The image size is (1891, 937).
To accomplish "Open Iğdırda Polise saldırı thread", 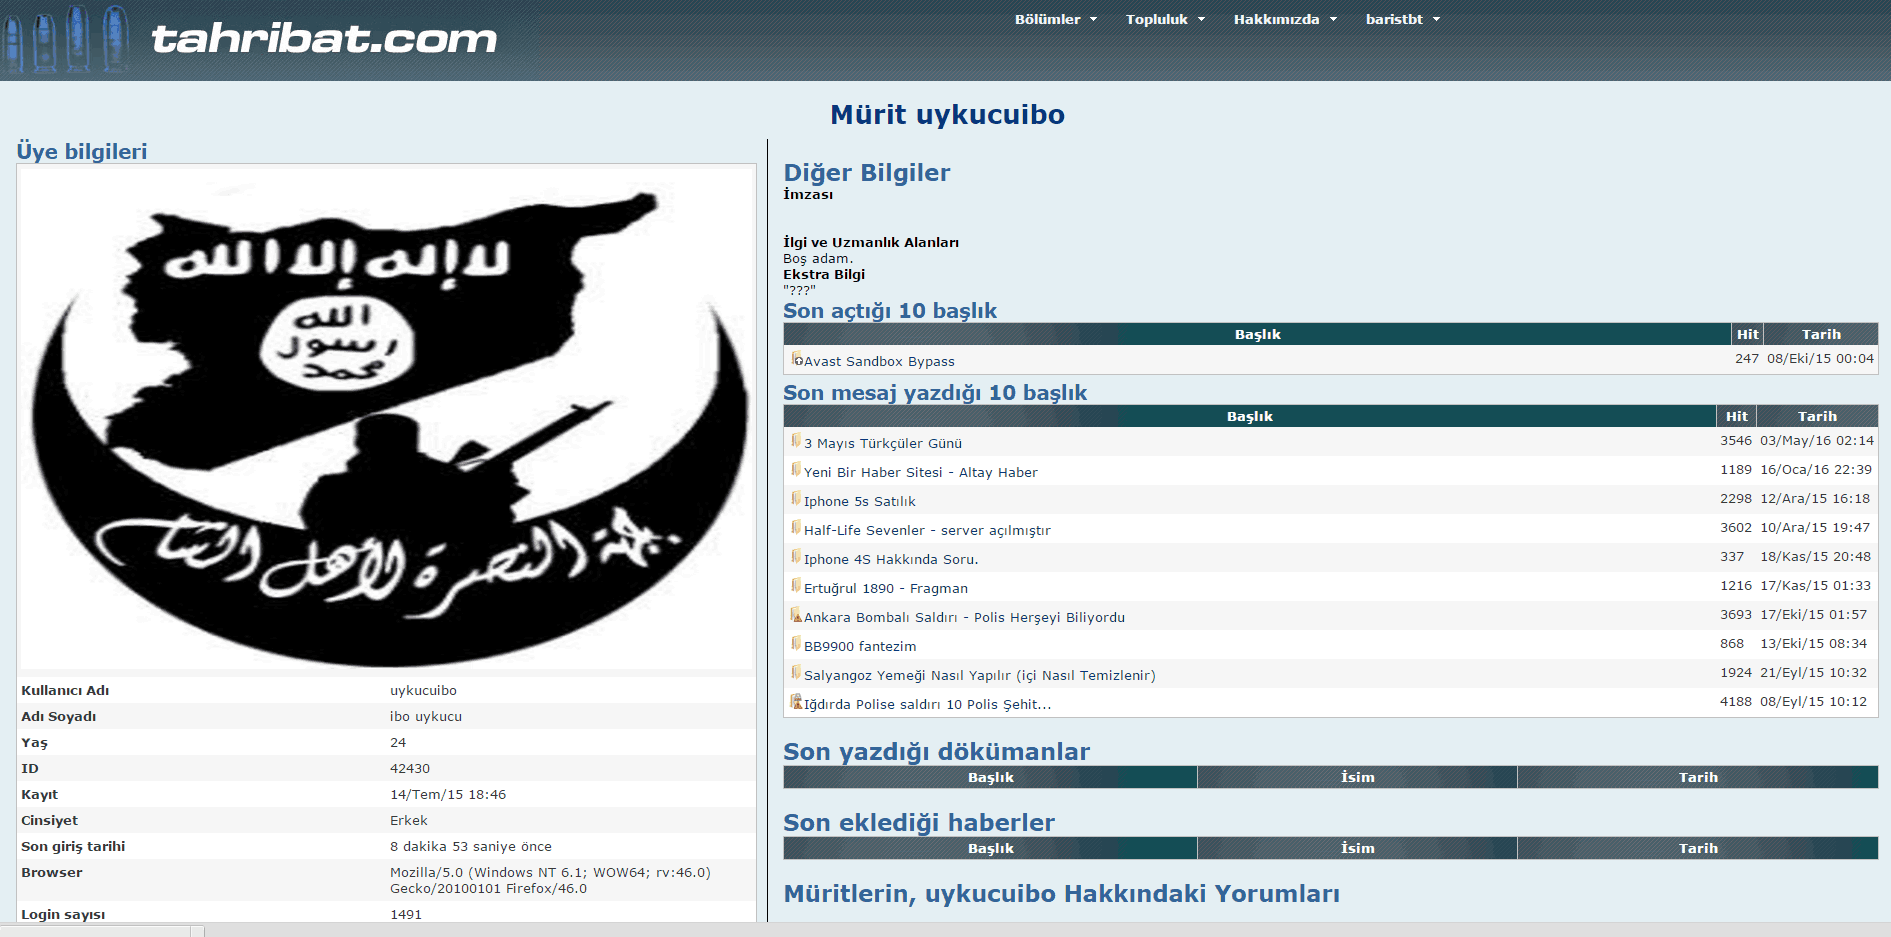I will [927, 705].
